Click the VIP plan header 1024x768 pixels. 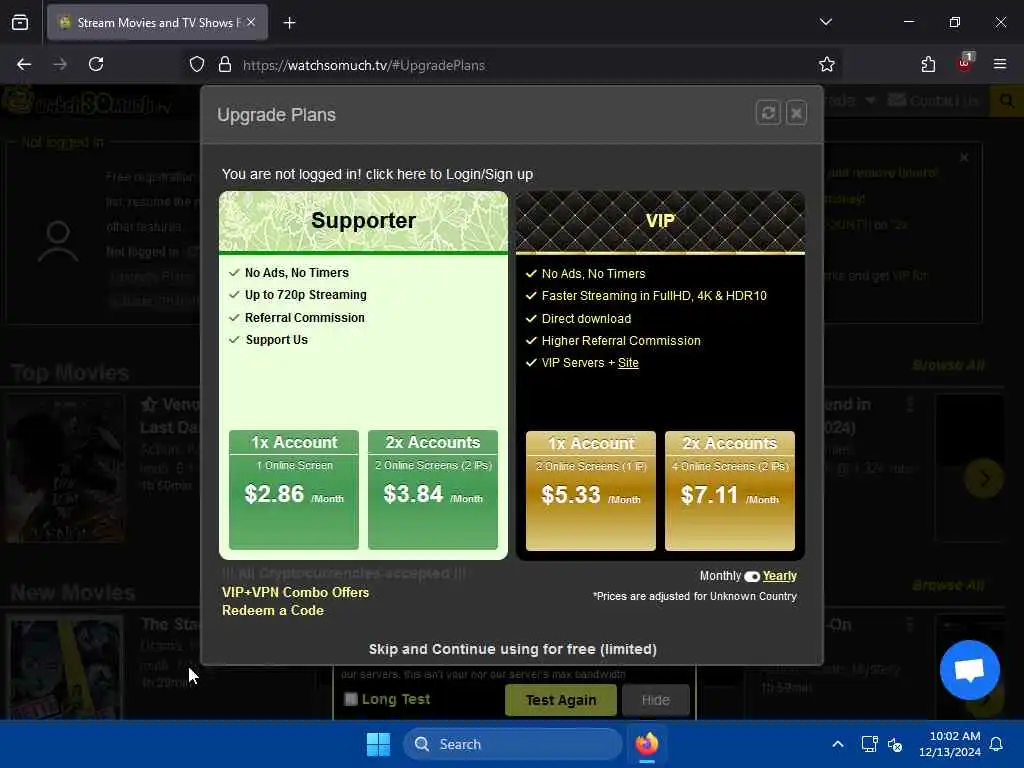660,221
